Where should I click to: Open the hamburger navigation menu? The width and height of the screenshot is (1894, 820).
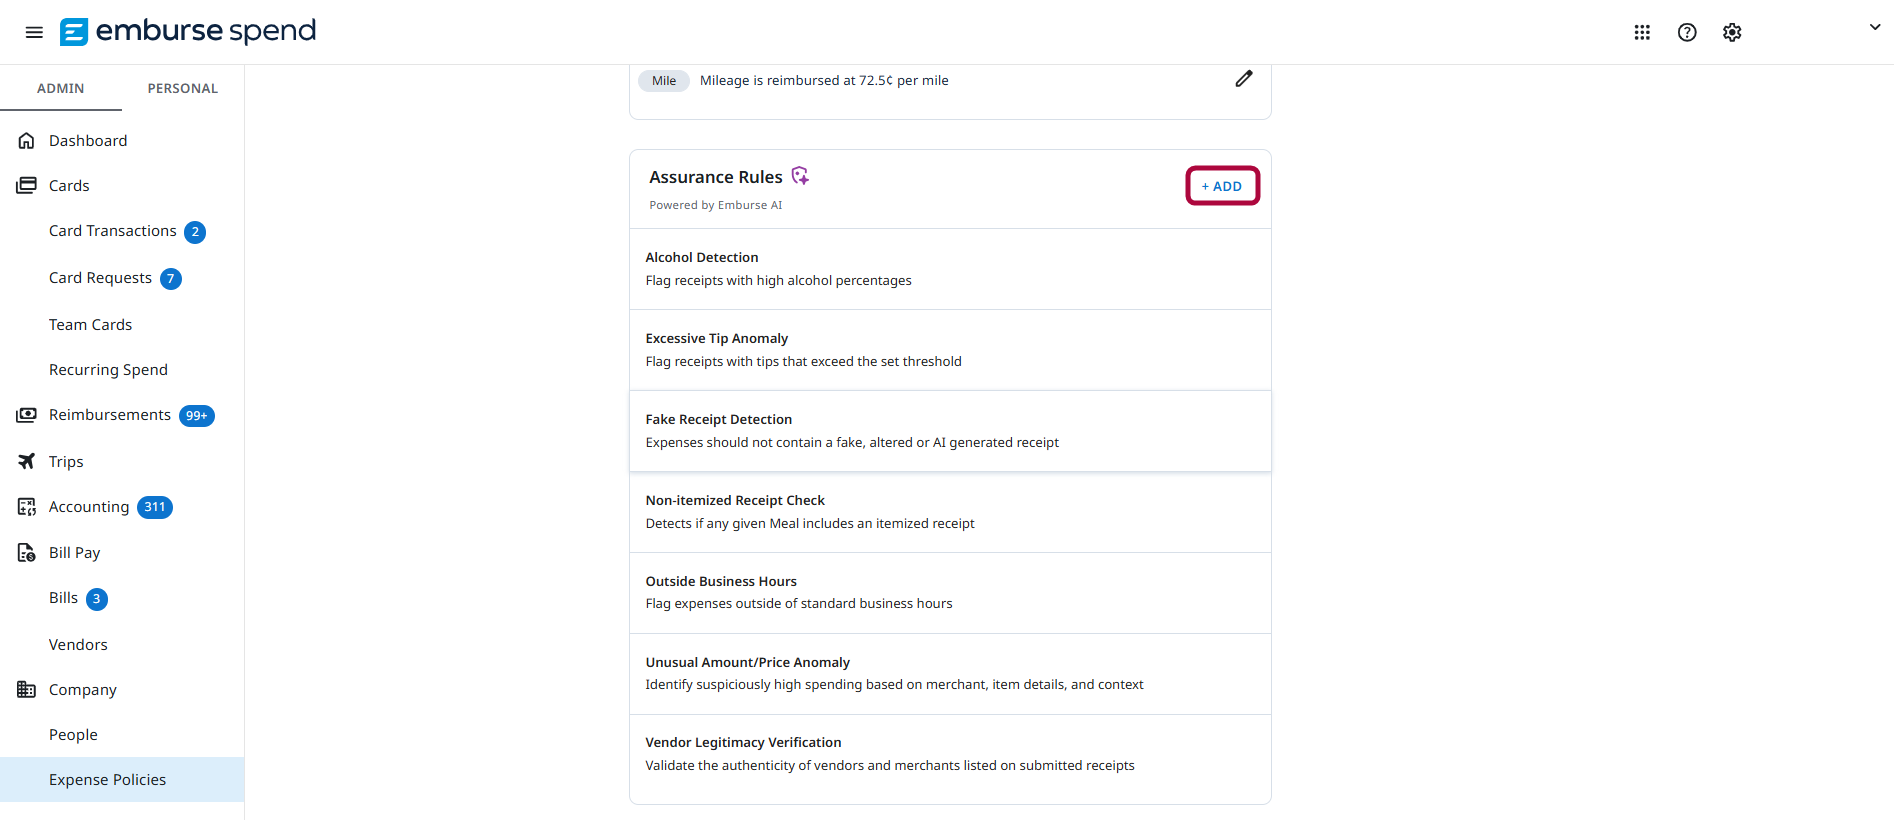[x=34, y=32]
